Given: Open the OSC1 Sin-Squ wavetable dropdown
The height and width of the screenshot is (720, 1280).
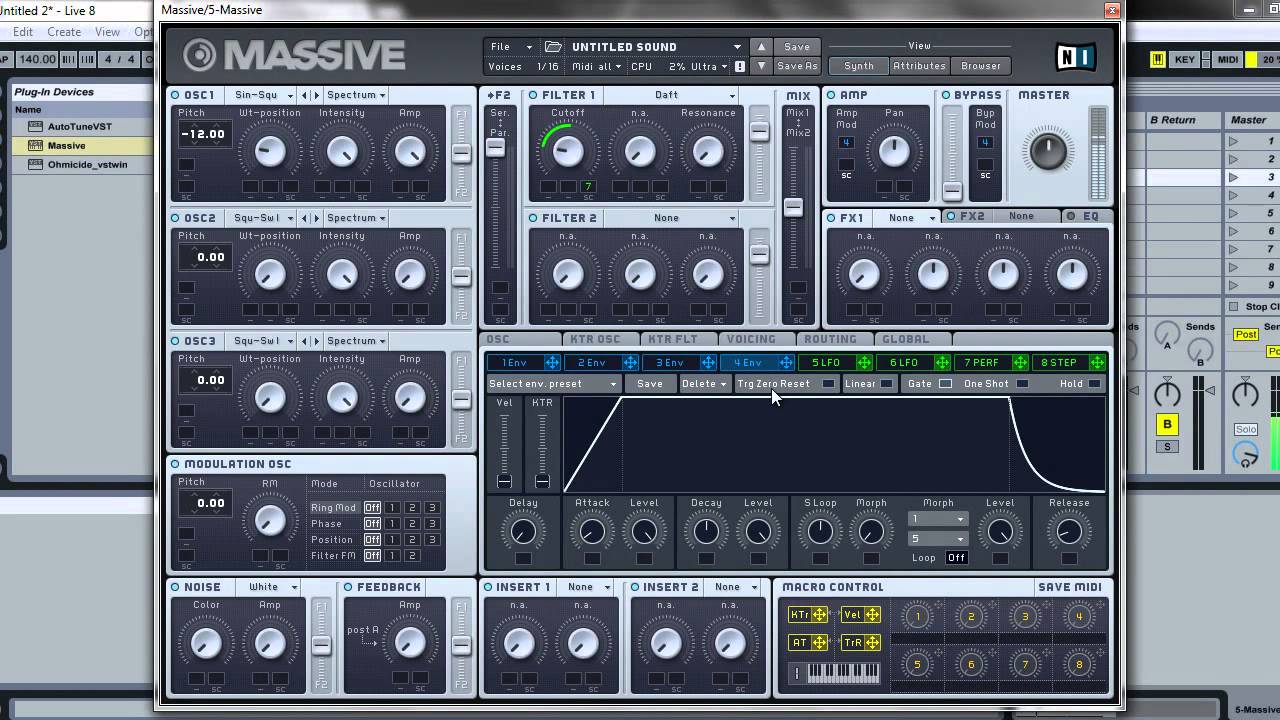Looking at the screenshot, I should (x=262, y=95).
